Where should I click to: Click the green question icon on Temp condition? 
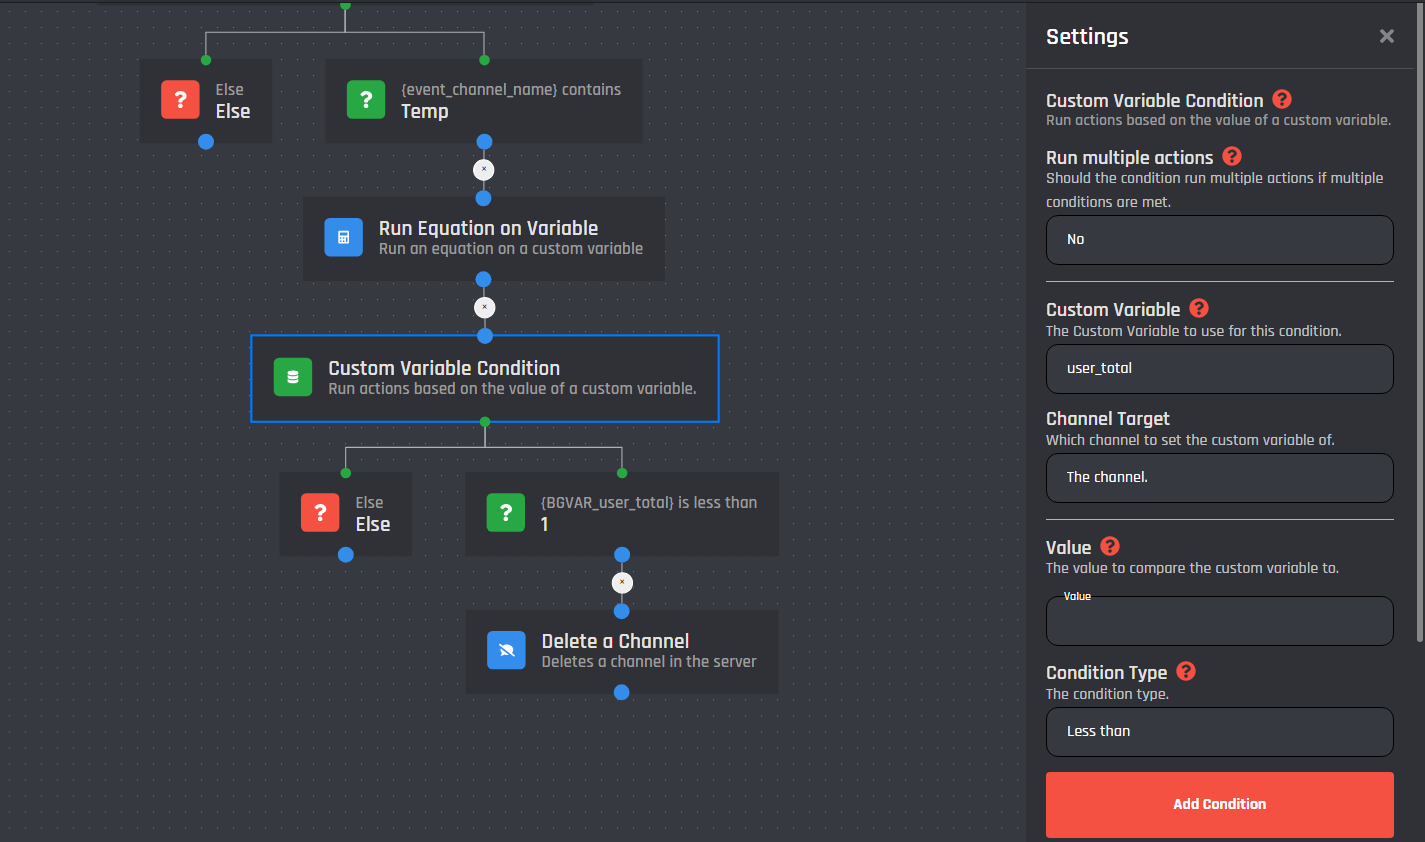pyautogui.click(x=366, y=100)
